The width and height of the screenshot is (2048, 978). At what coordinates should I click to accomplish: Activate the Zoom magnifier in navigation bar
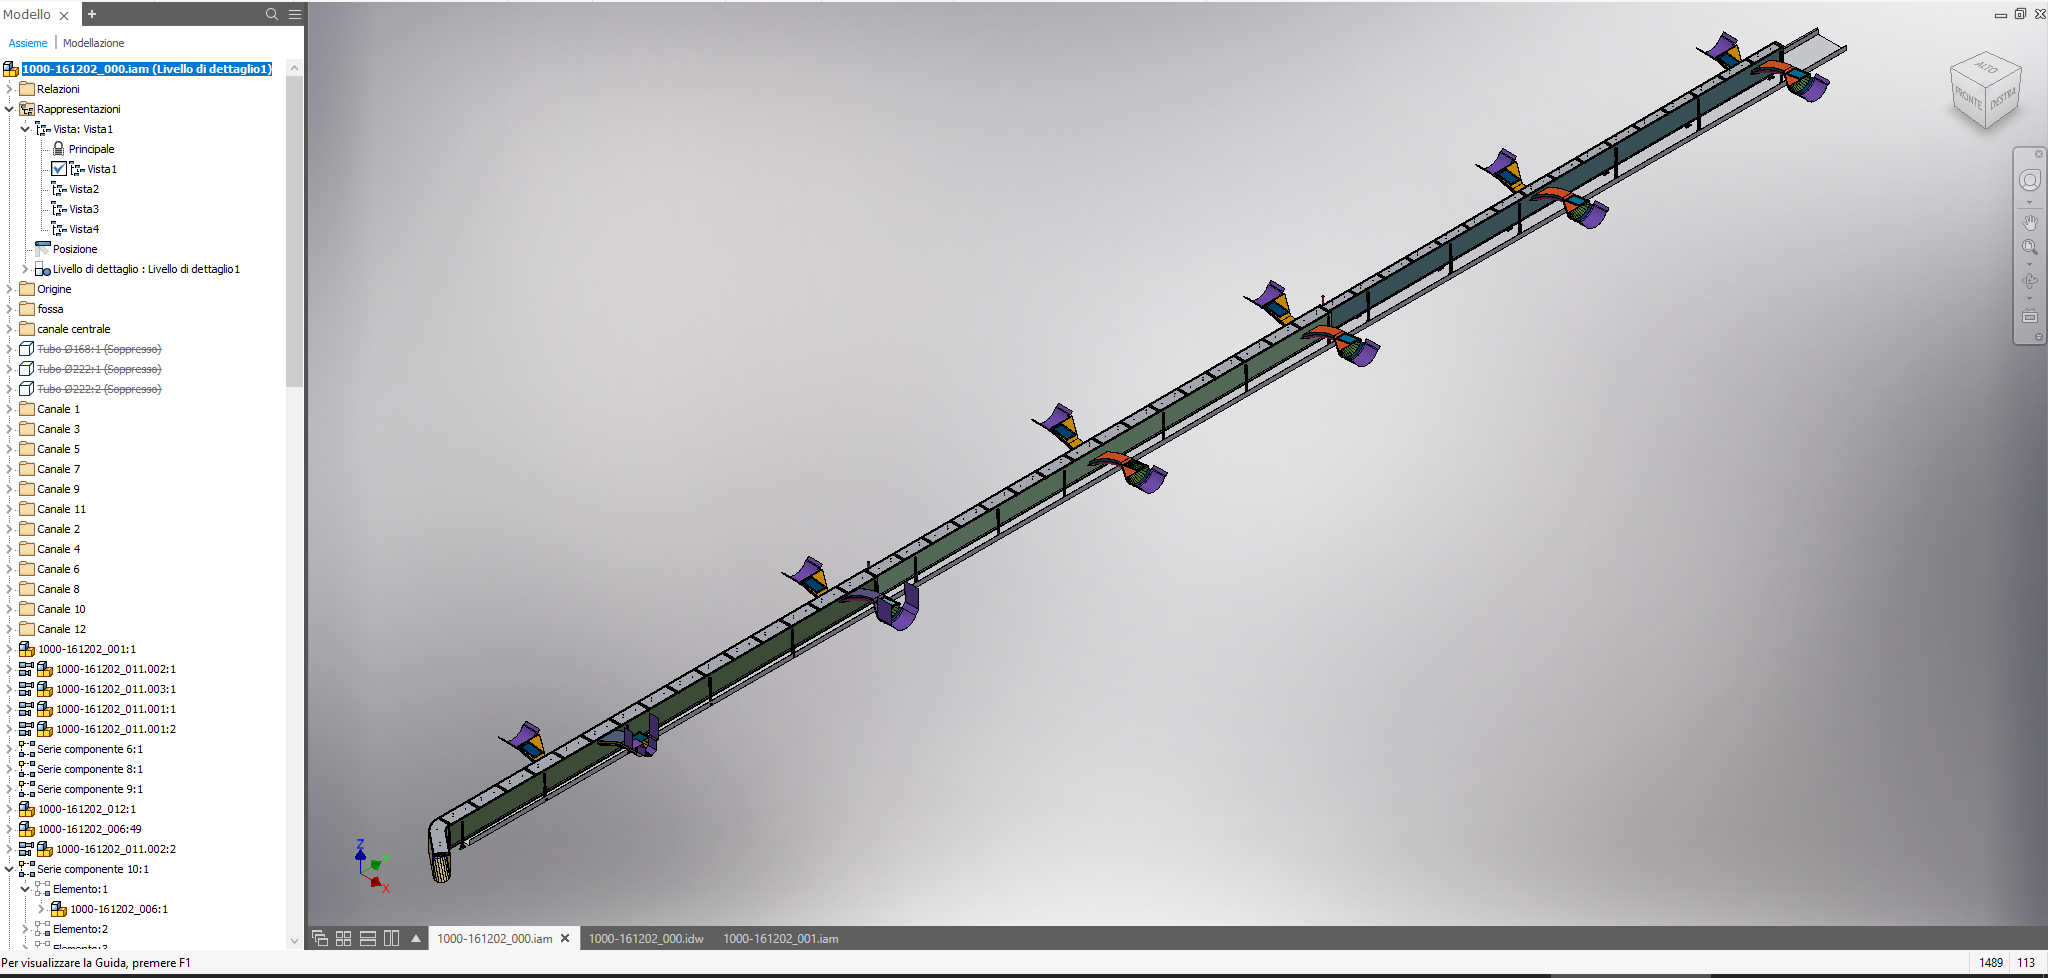pos(2029,247)
